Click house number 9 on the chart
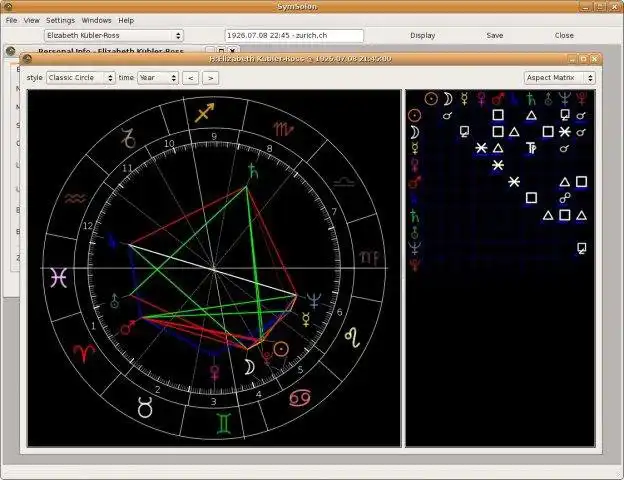Viewport: 624px width, 480px height. [x=214, y=137]
